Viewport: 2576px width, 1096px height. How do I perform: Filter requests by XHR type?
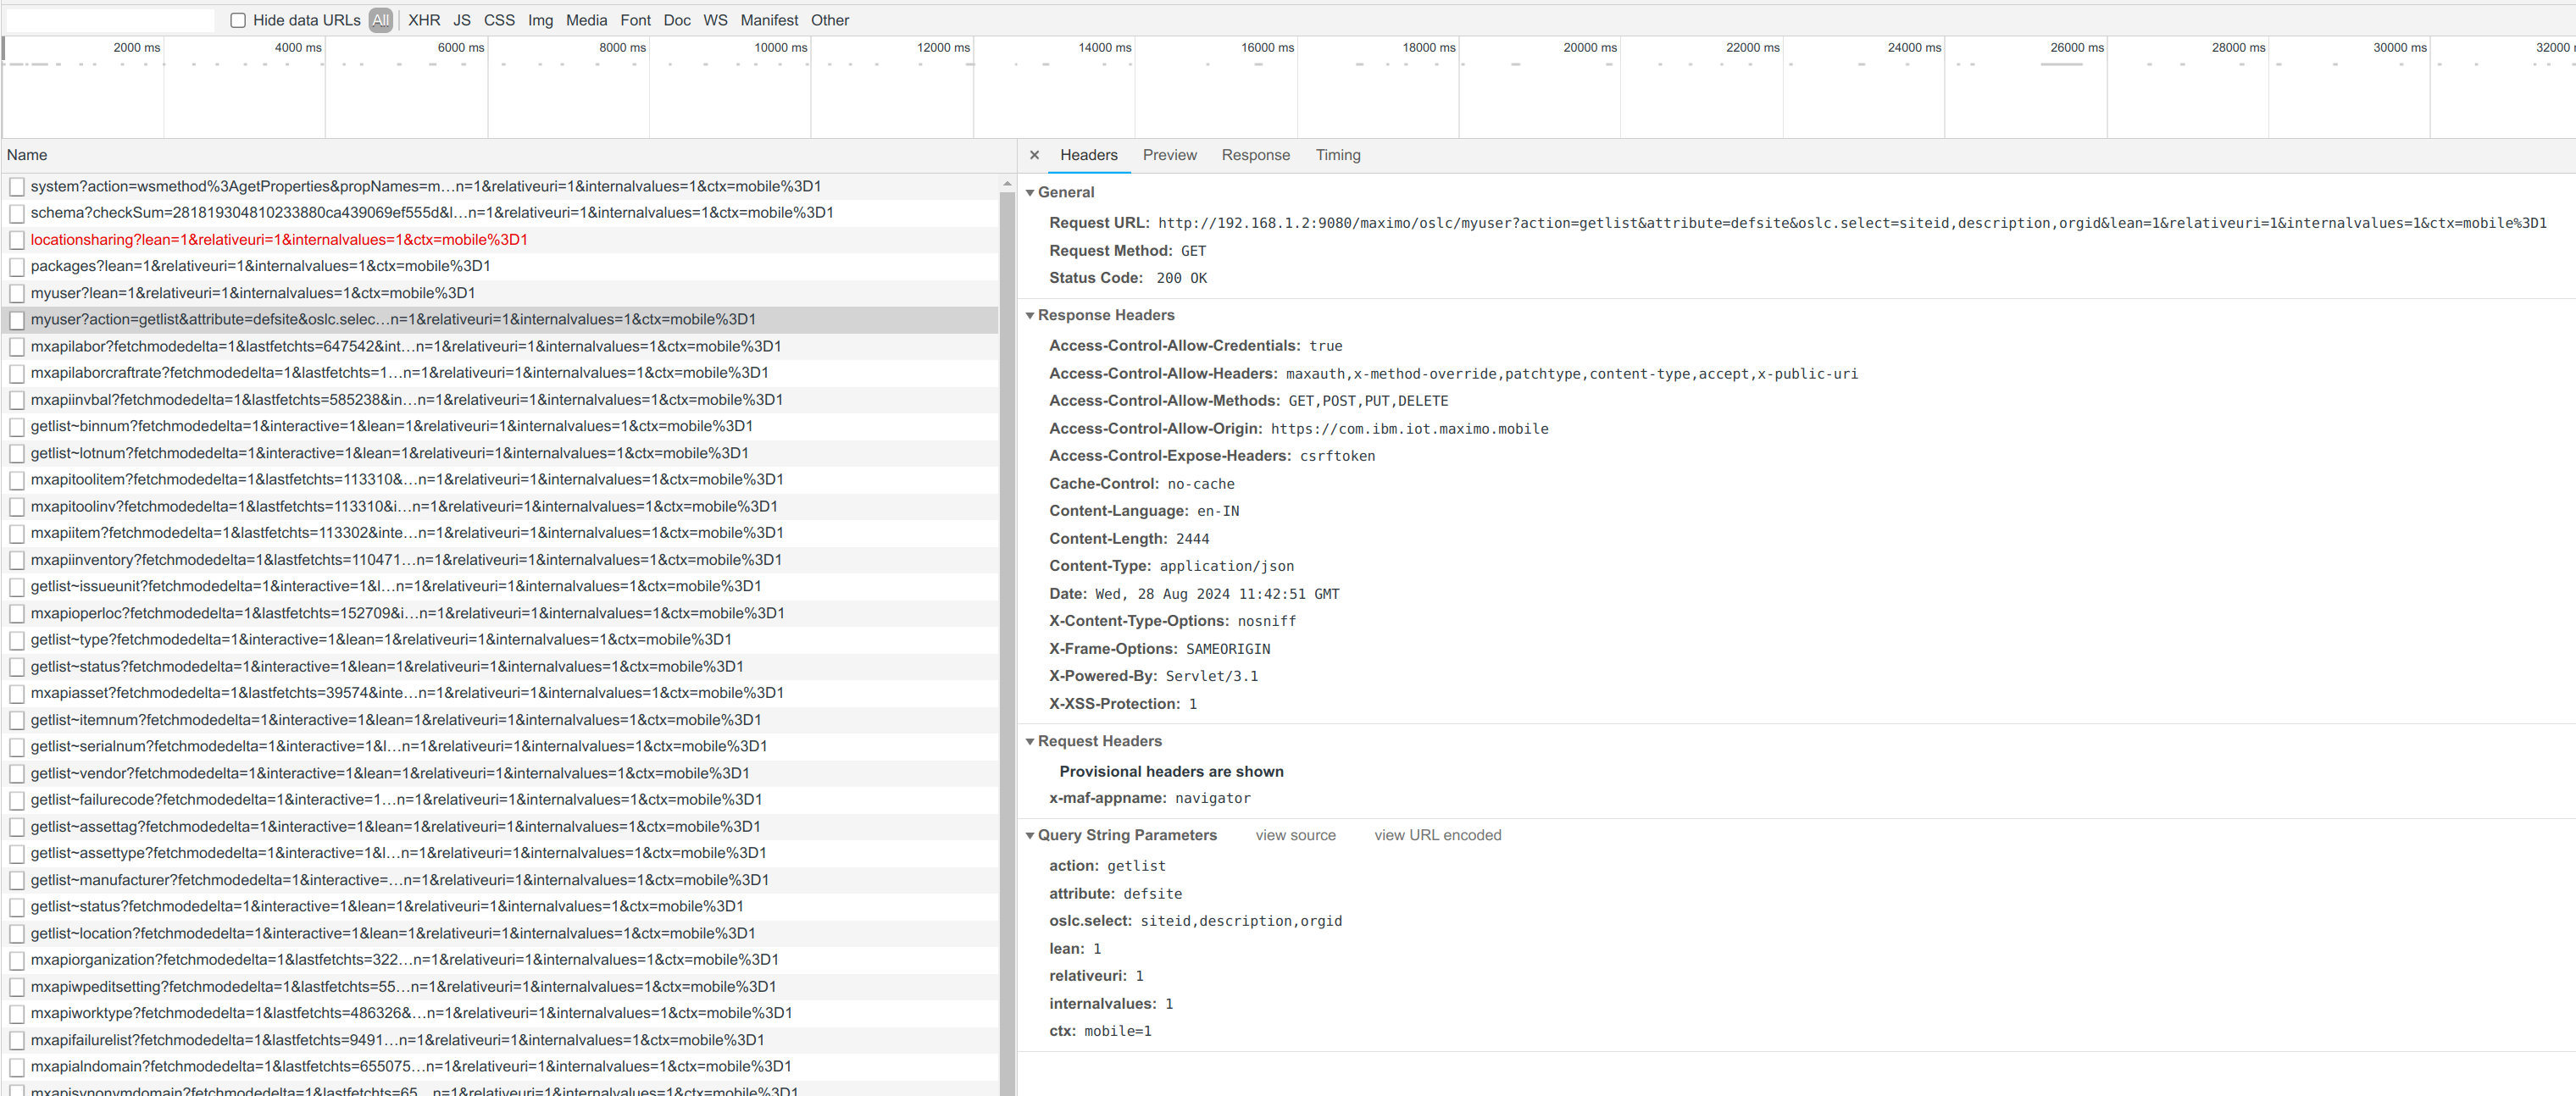[x=424, y=20]
